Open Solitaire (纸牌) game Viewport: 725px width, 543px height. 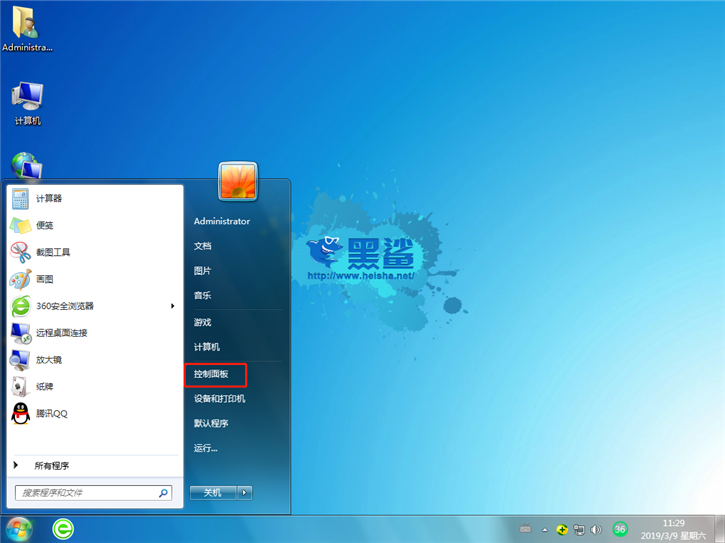(45, 386)
